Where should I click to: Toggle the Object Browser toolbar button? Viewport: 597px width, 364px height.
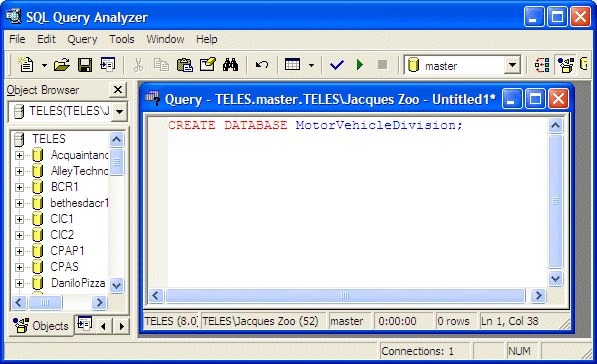click(566, 65)
